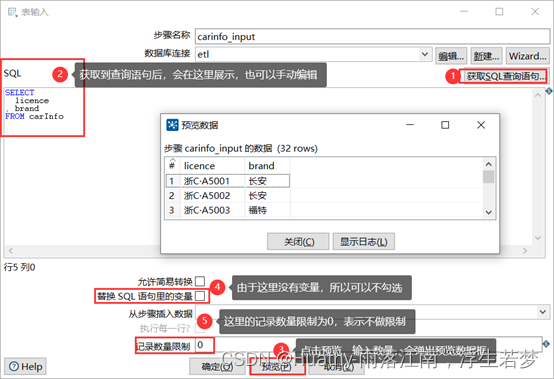Maximize the 预览数据 dialog
The image size is (554, 379).
(x=445, y=125)
